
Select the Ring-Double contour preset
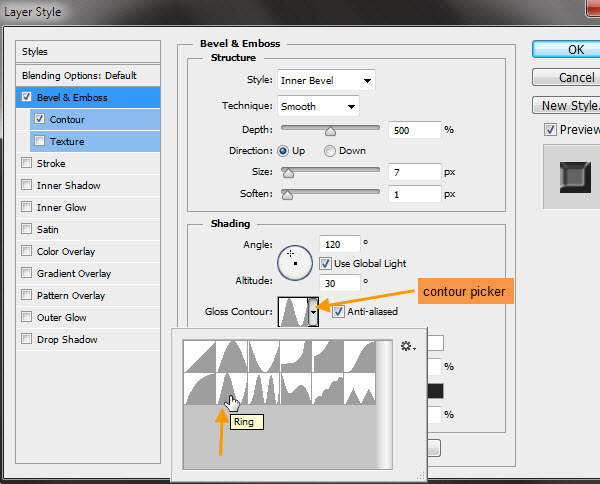[x=264, y=388]
